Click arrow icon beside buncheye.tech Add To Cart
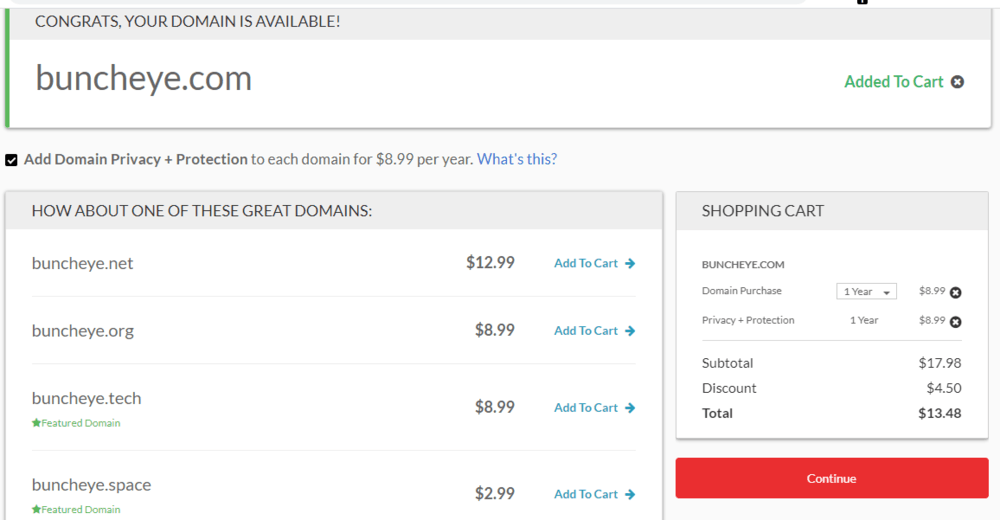Screen dimensions: 1000x520 pyautogui.click(x=630, y=408)
